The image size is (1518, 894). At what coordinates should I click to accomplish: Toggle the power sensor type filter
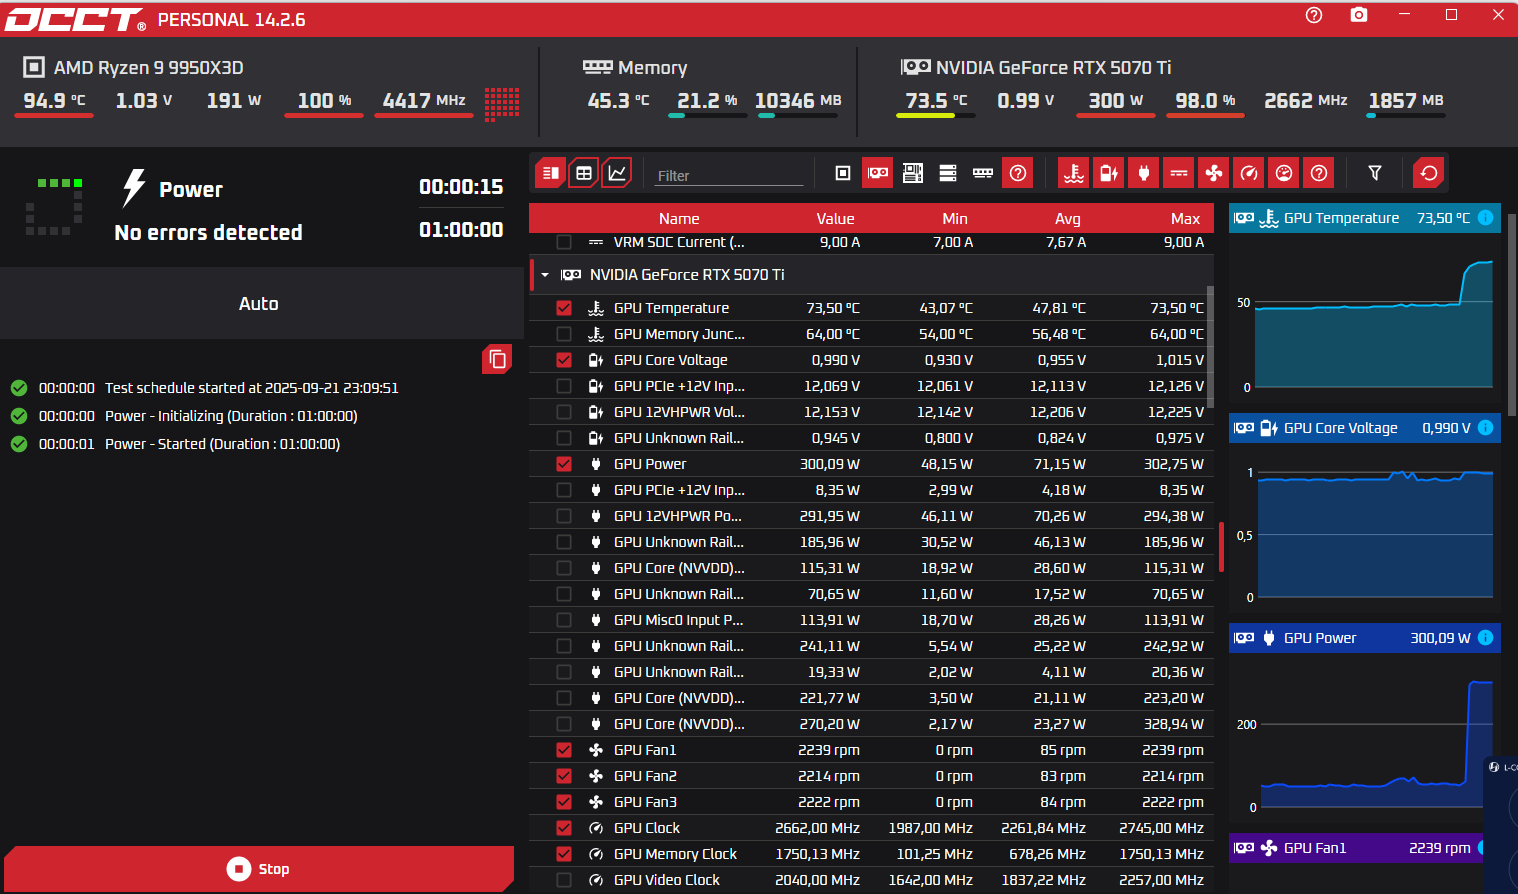[x=1144, y=173]
